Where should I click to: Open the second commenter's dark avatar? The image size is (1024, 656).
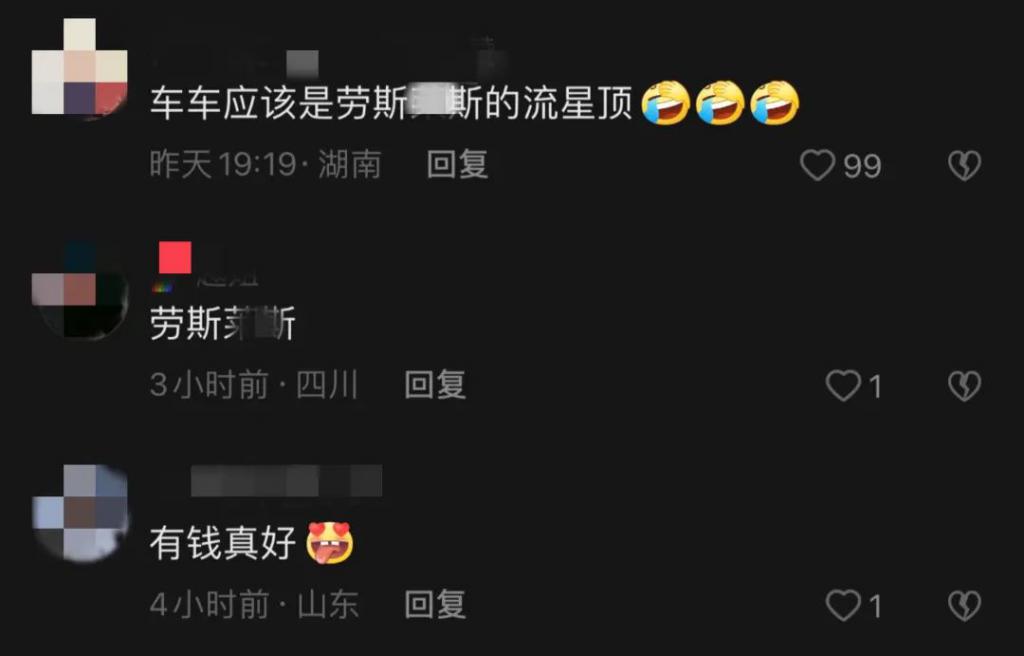[x=80, y=290]
